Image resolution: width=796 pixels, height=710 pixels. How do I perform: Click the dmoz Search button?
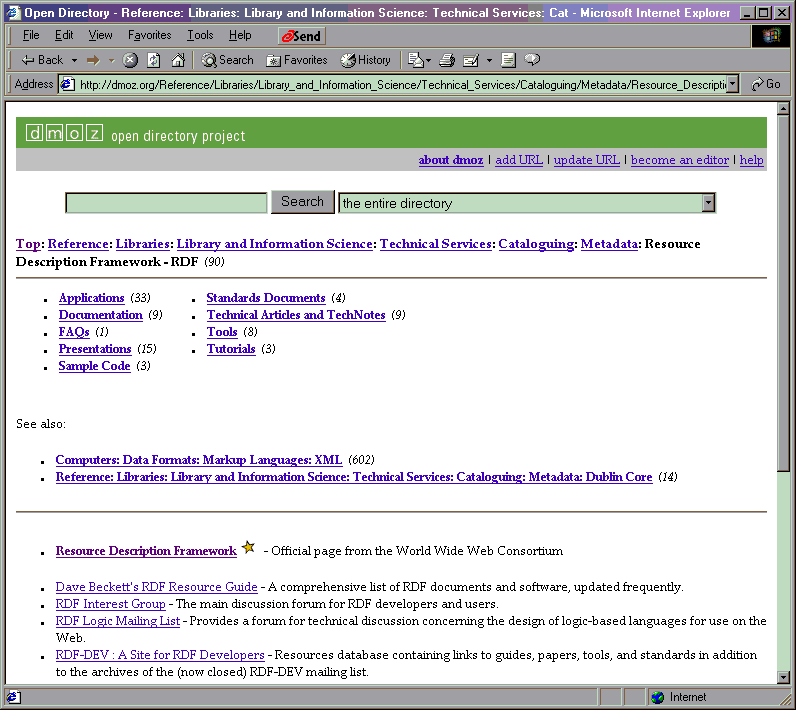click(302, 202)
